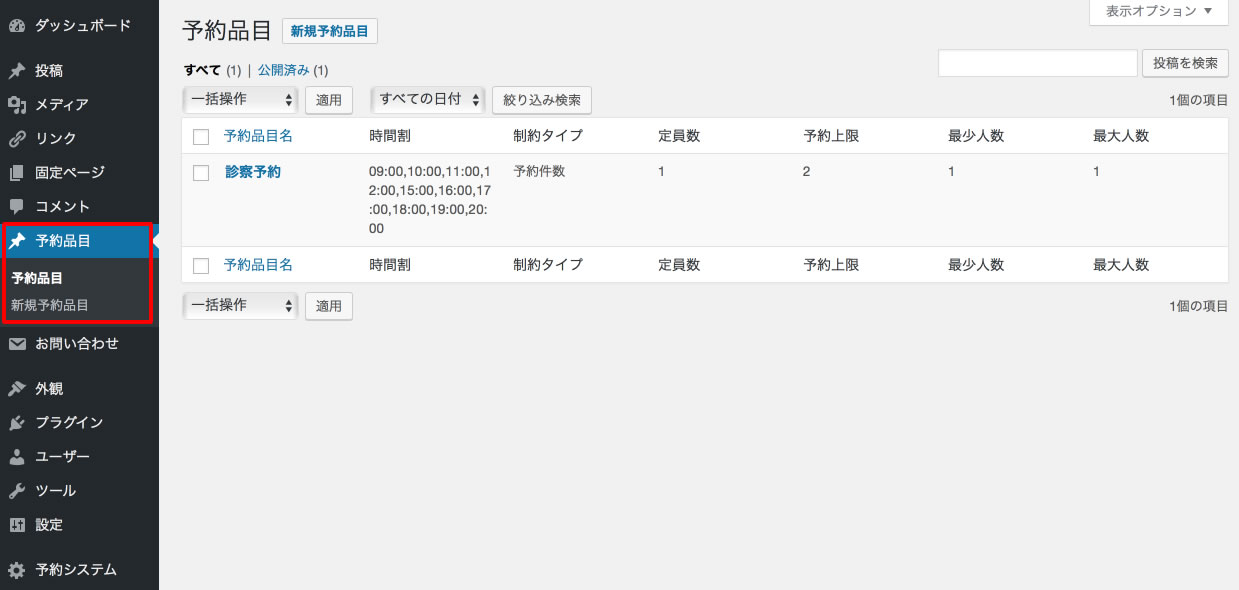Click the speech bubble icon beside コメント
This screenshot has height=590, width=1239.
pyautogui.click(x=17, y=207)
